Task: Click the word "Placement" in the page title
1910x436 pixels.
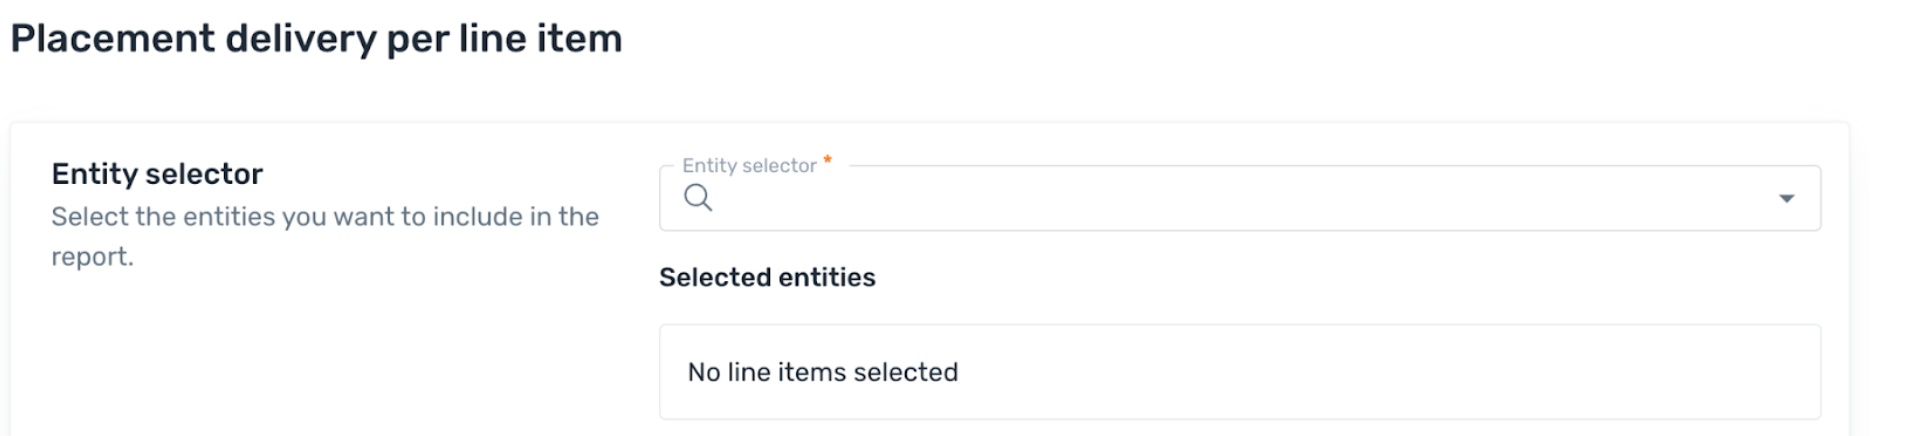Action: point(113,39)
